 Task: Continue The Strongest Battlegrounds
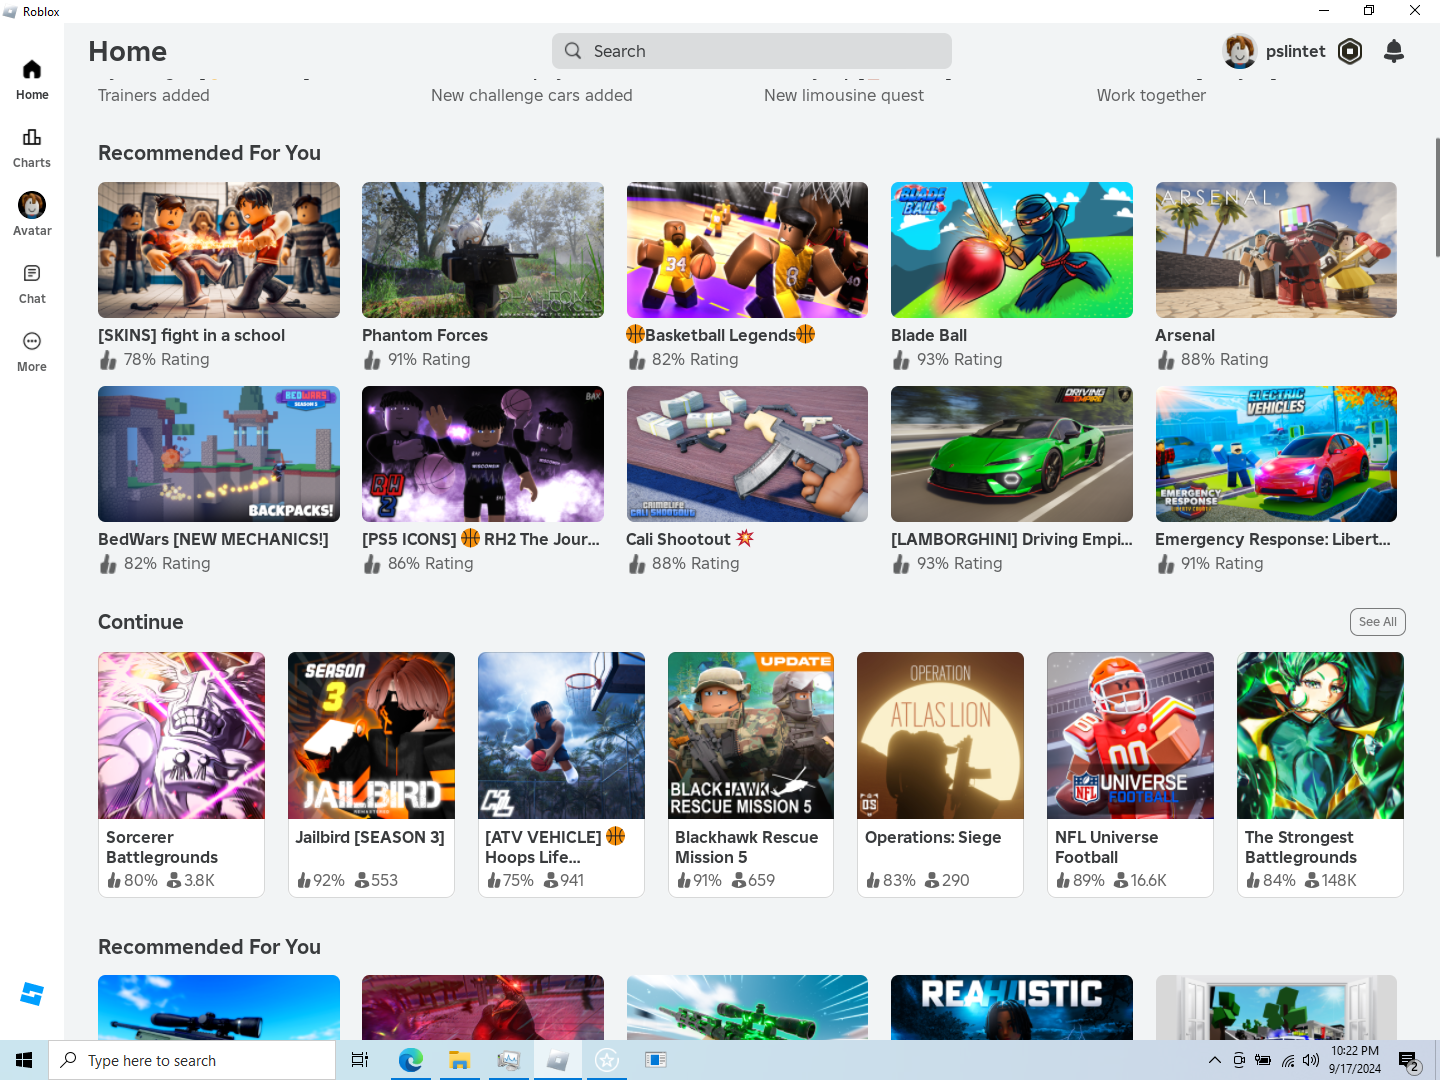(x=1320, y=774)
